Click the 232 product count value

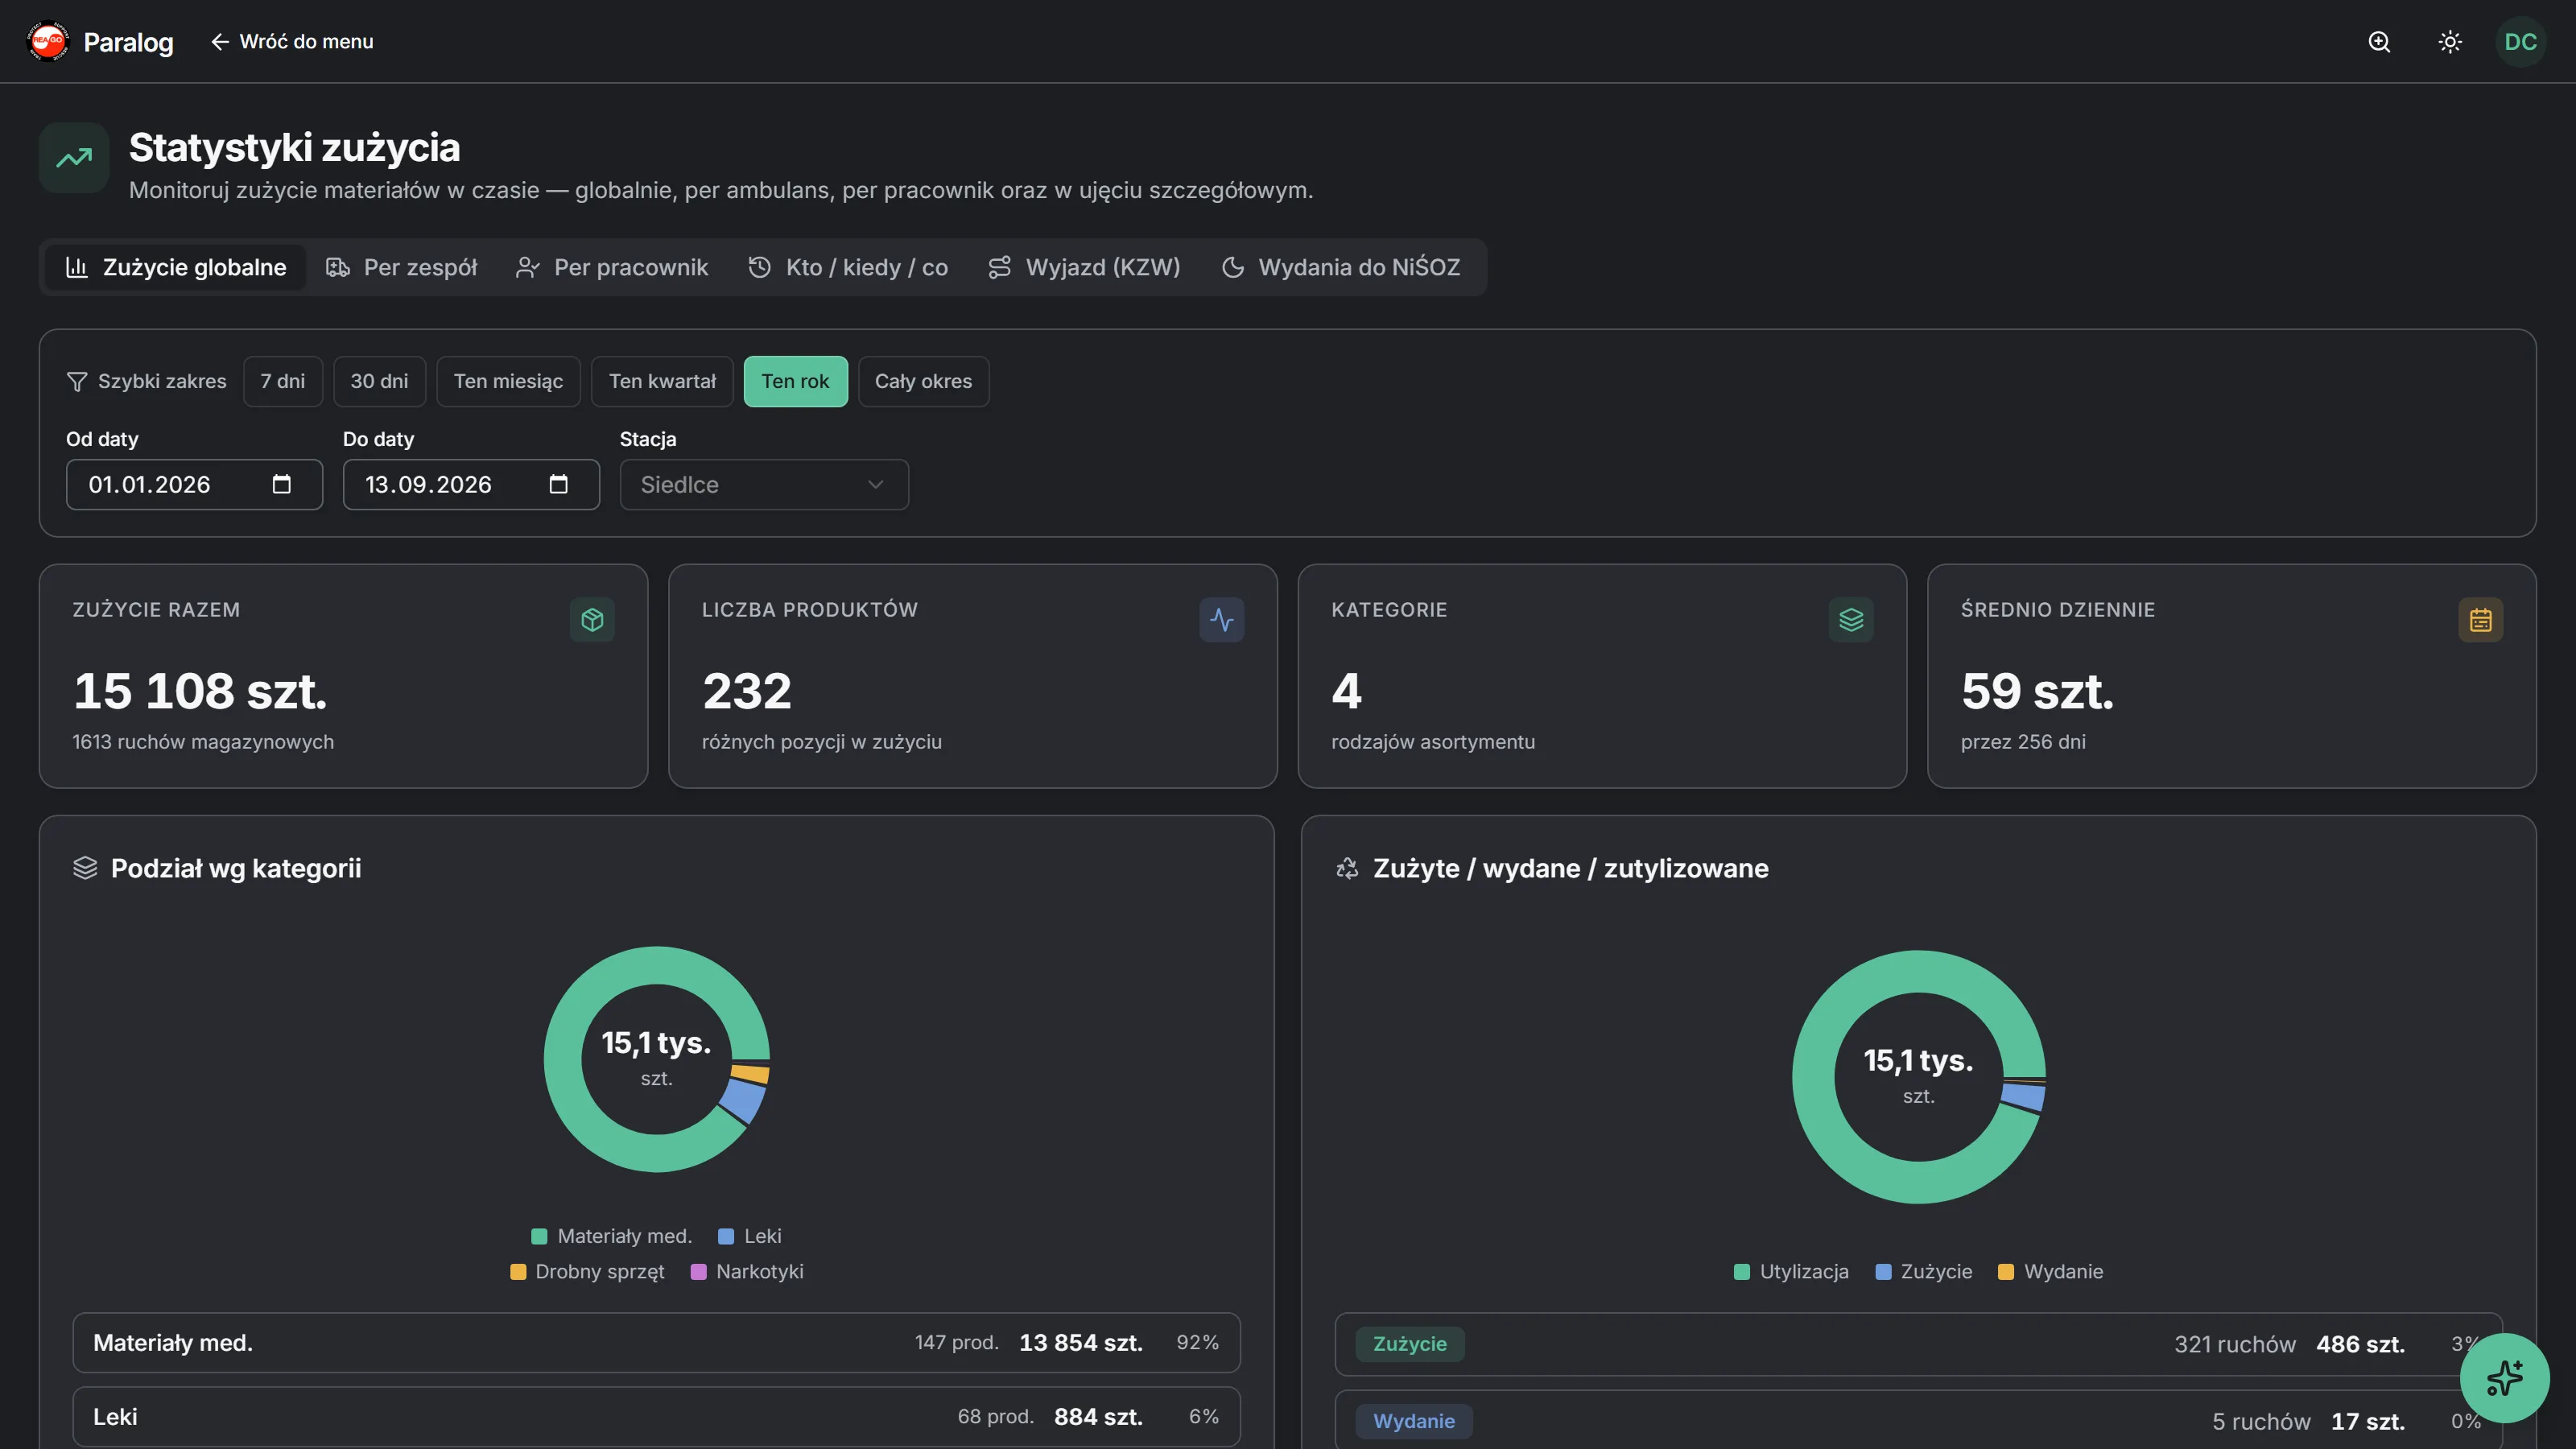747,691
